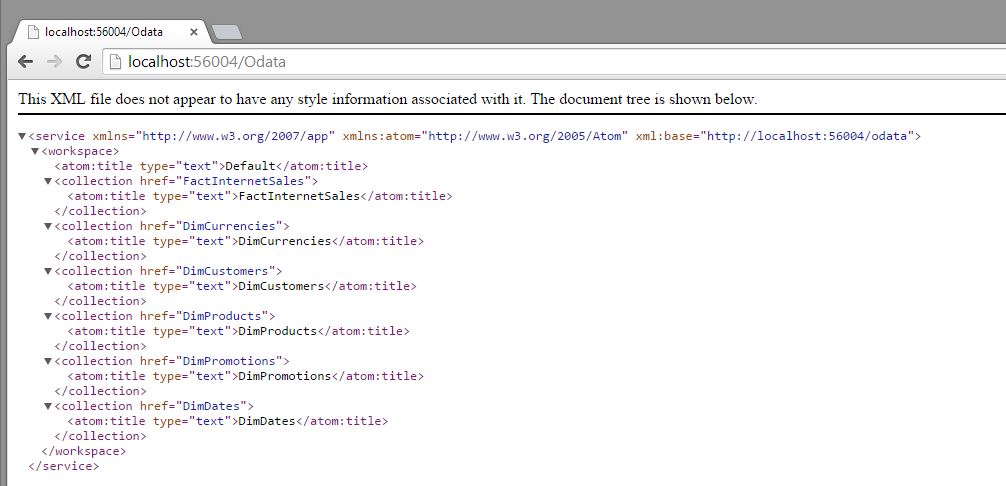Collapse the DimCustomers collection node
The width and height of the screenshot is (1006, 486).
tap(48, 271)
